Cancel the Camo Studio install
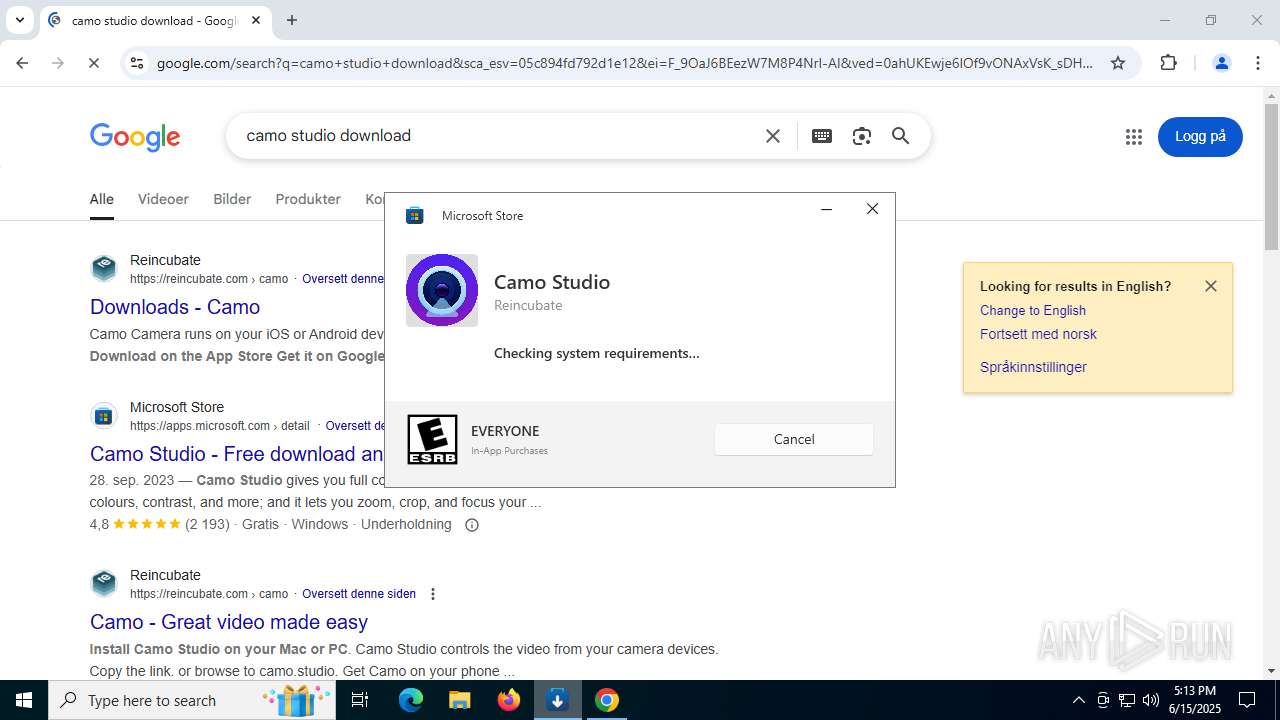The image size is (1280, 720). (x=794, y=439)
